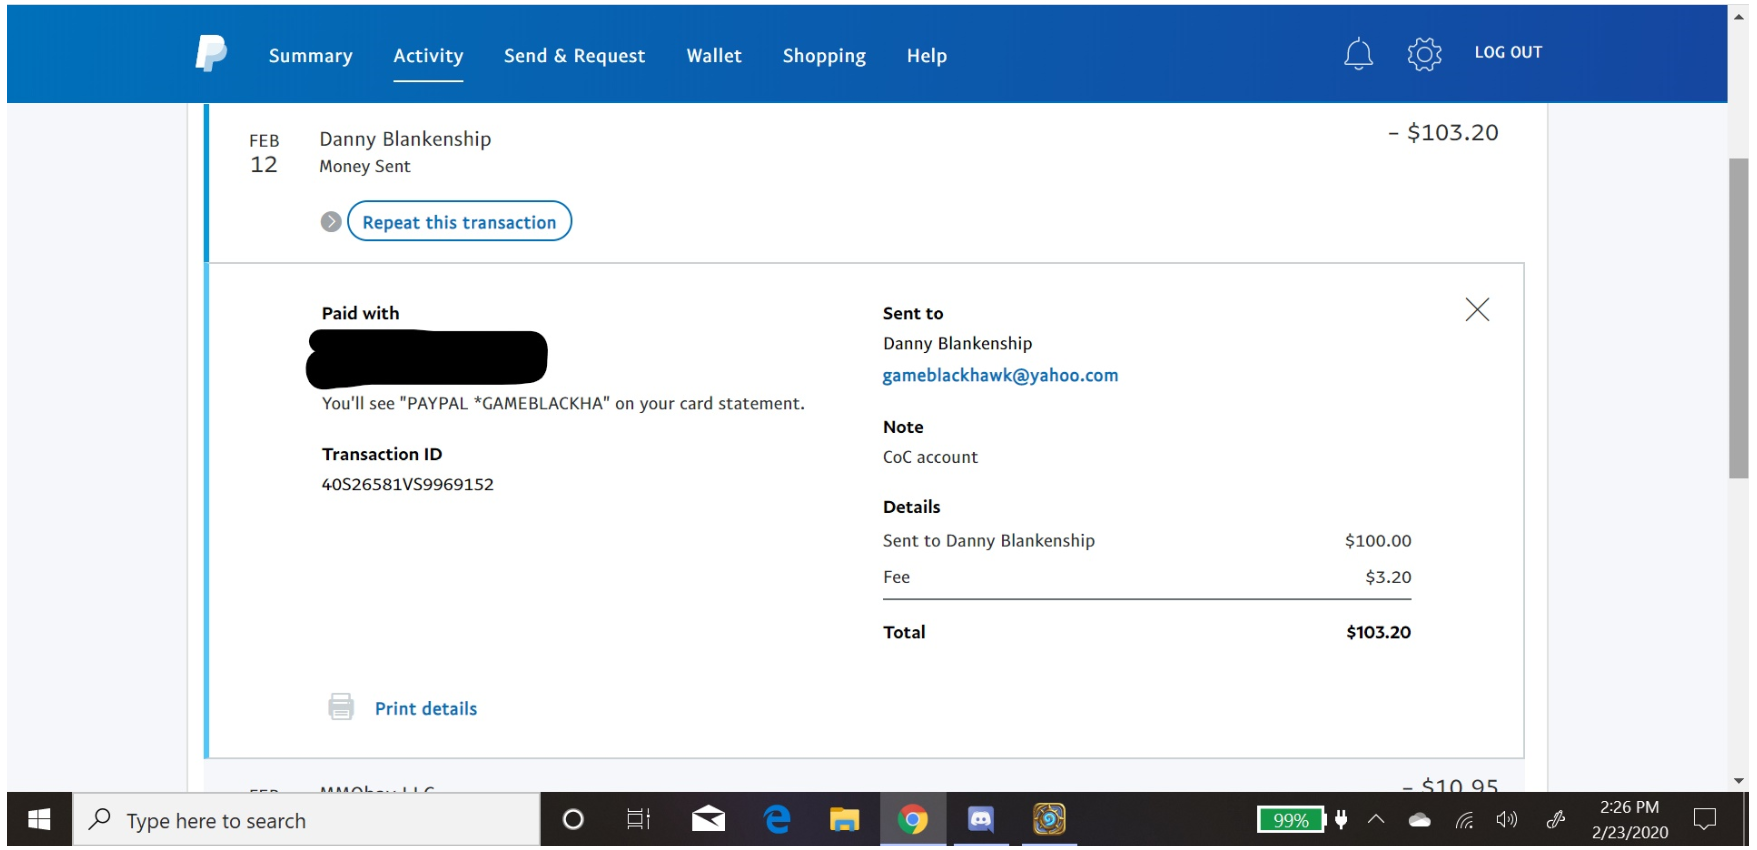
Task: Click the printer icon
Action: coord(341,707)
